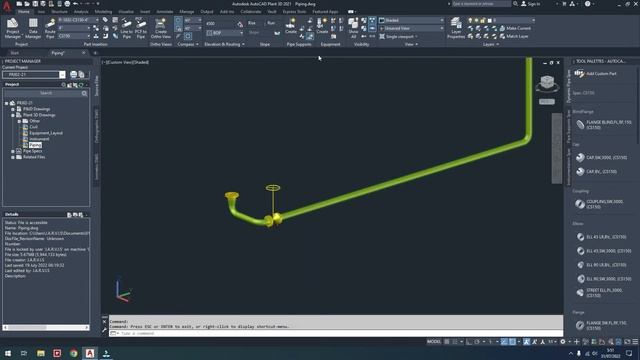The height and width of the screenshot is (360, 640).
Task: Open the Project Manager ribbon button
Action: coord(12,28)
